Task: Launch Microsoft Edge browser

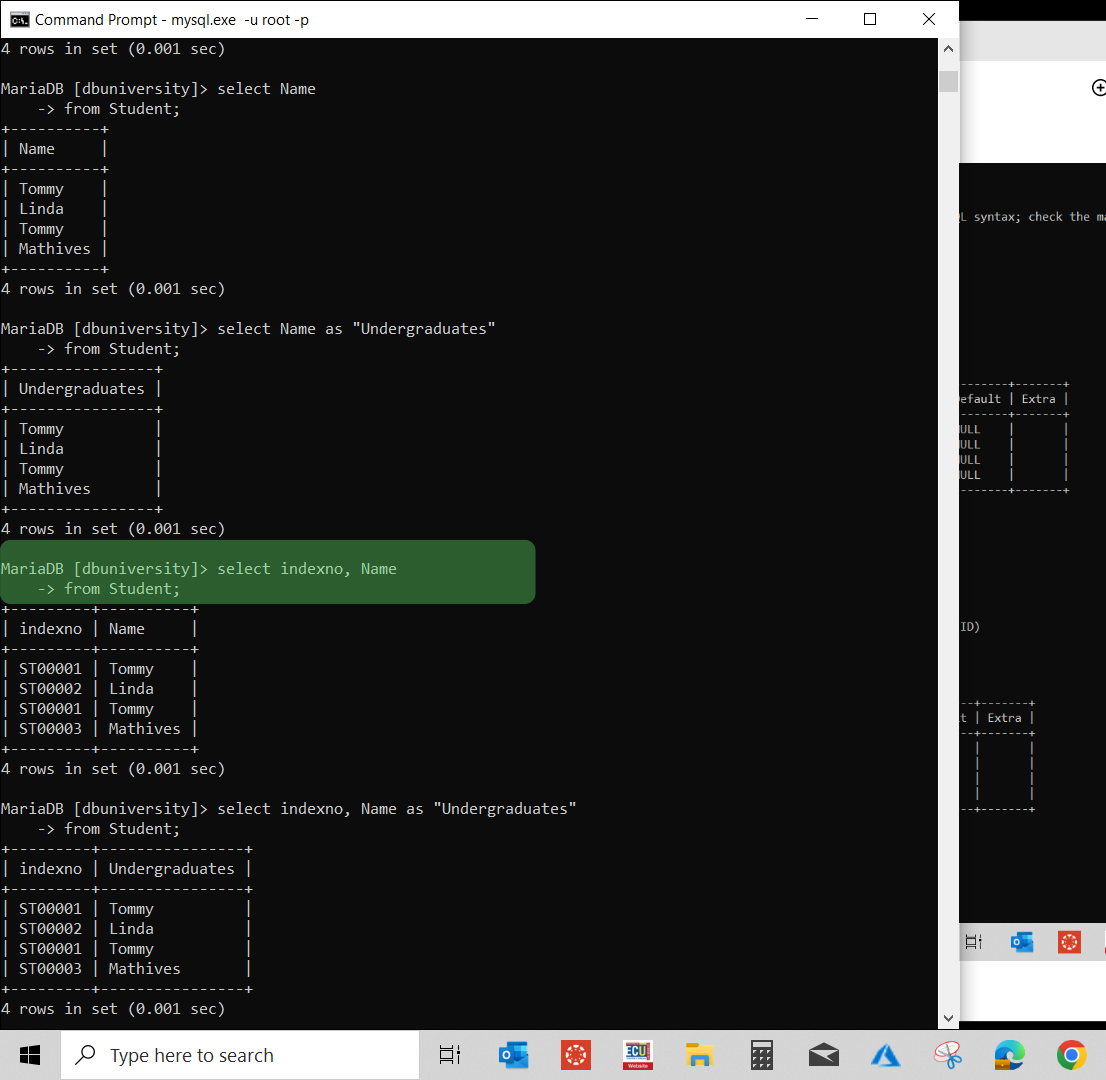Action: (x=1009, y=1054)
